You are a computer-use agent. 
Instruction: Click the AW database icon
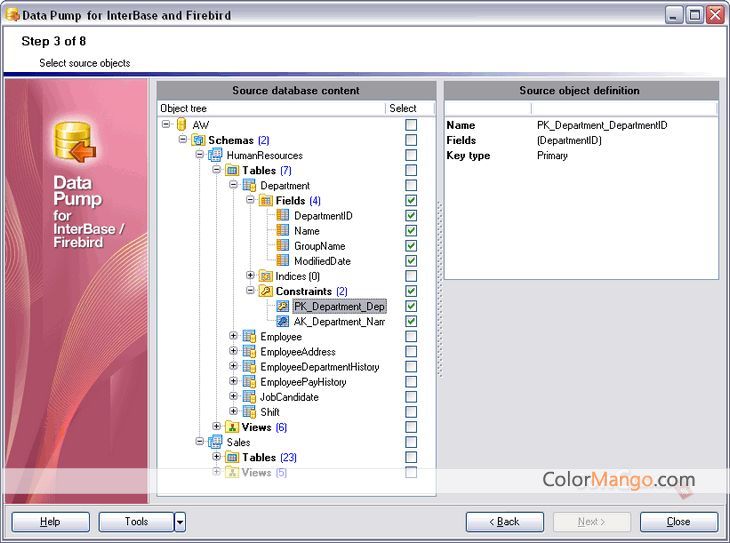tap(182, 125)
